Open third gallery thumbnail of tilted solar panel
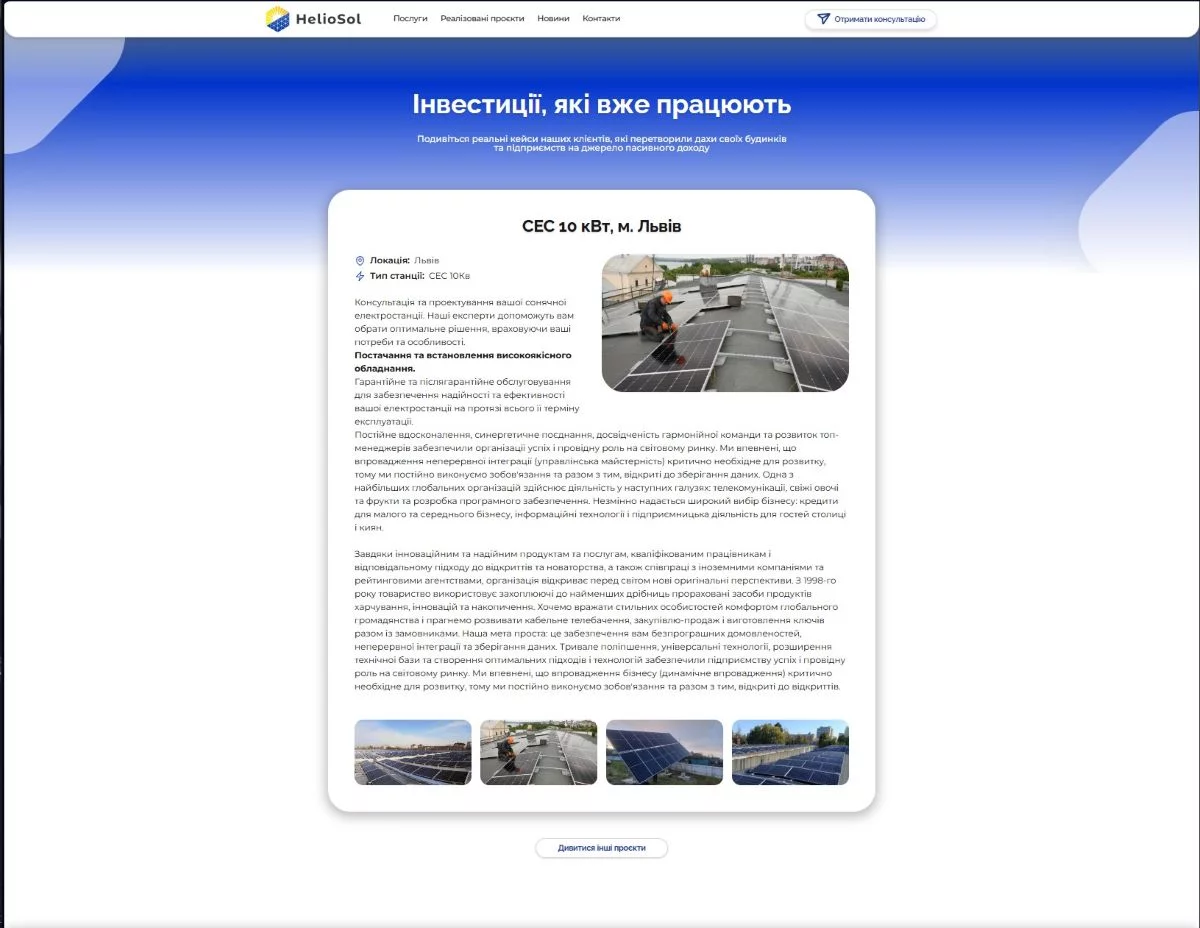Viewport: 1200px width, 928px height. pos(664,752)
